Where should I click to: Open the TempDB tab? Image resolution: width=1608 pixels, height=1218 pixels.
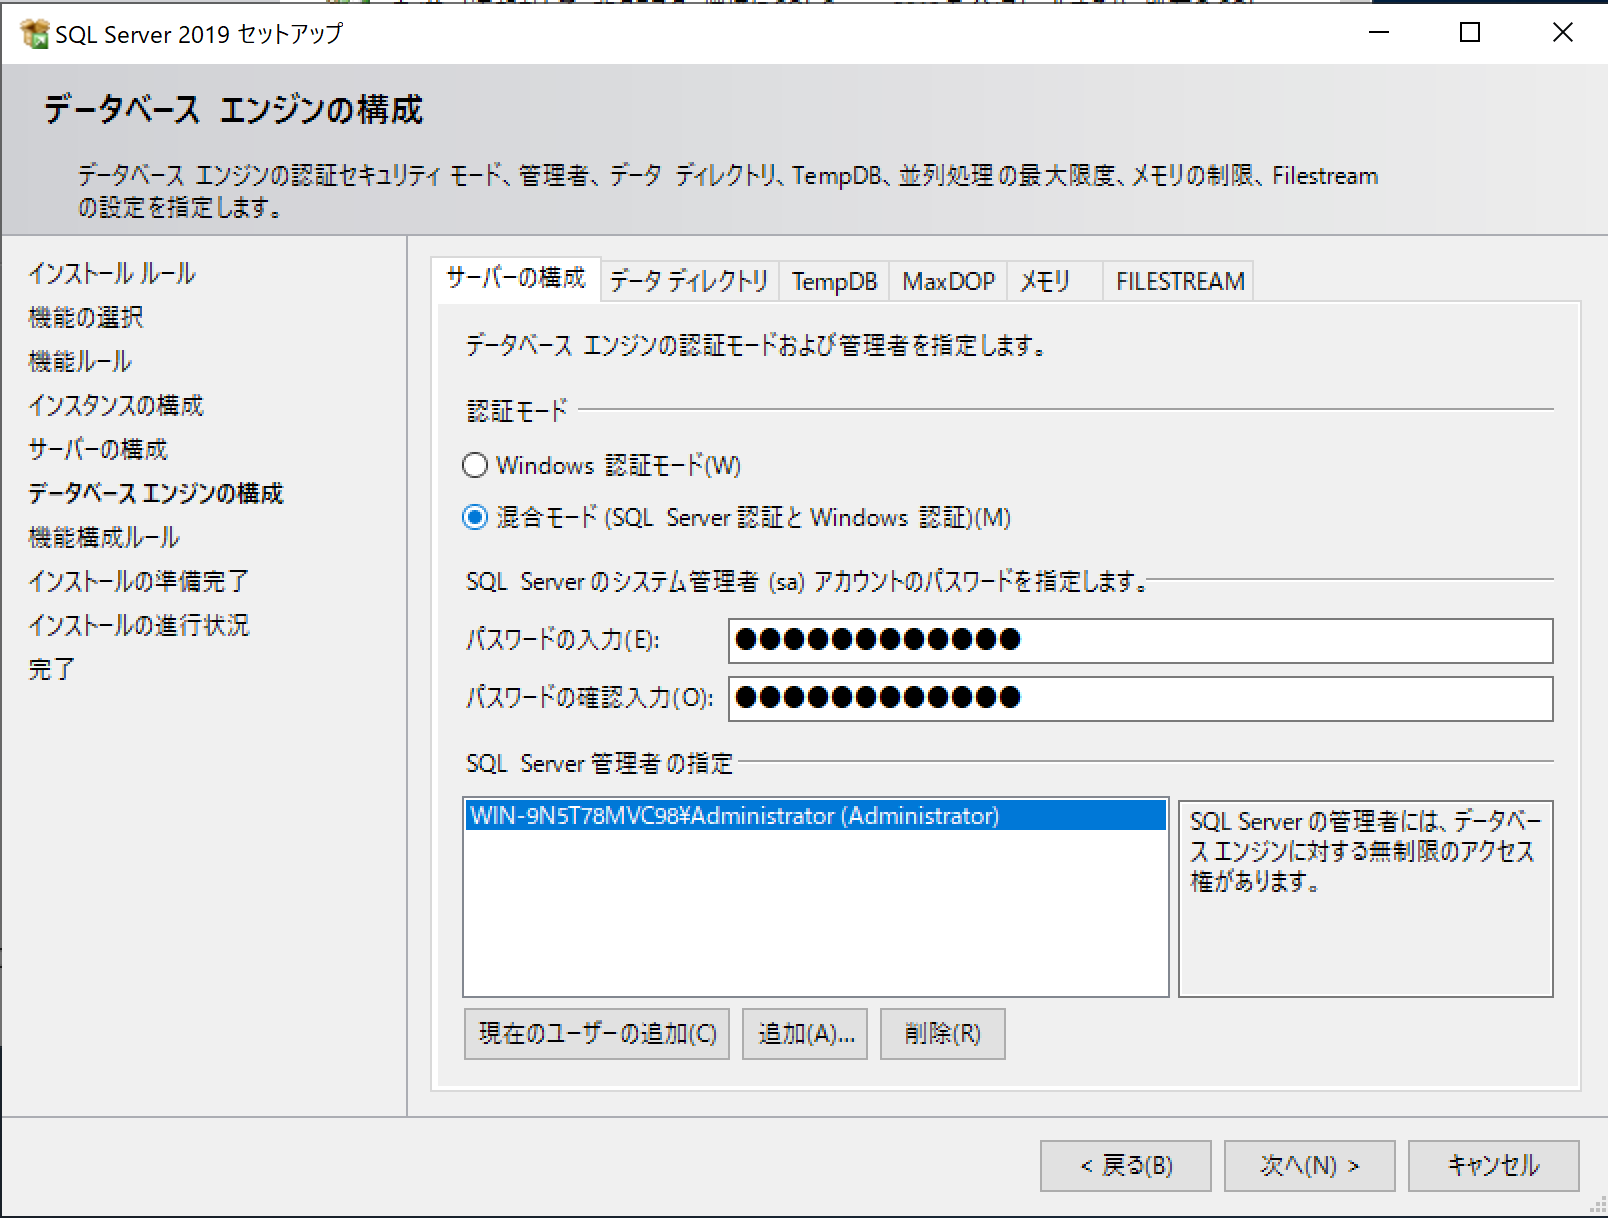[834, 281]
